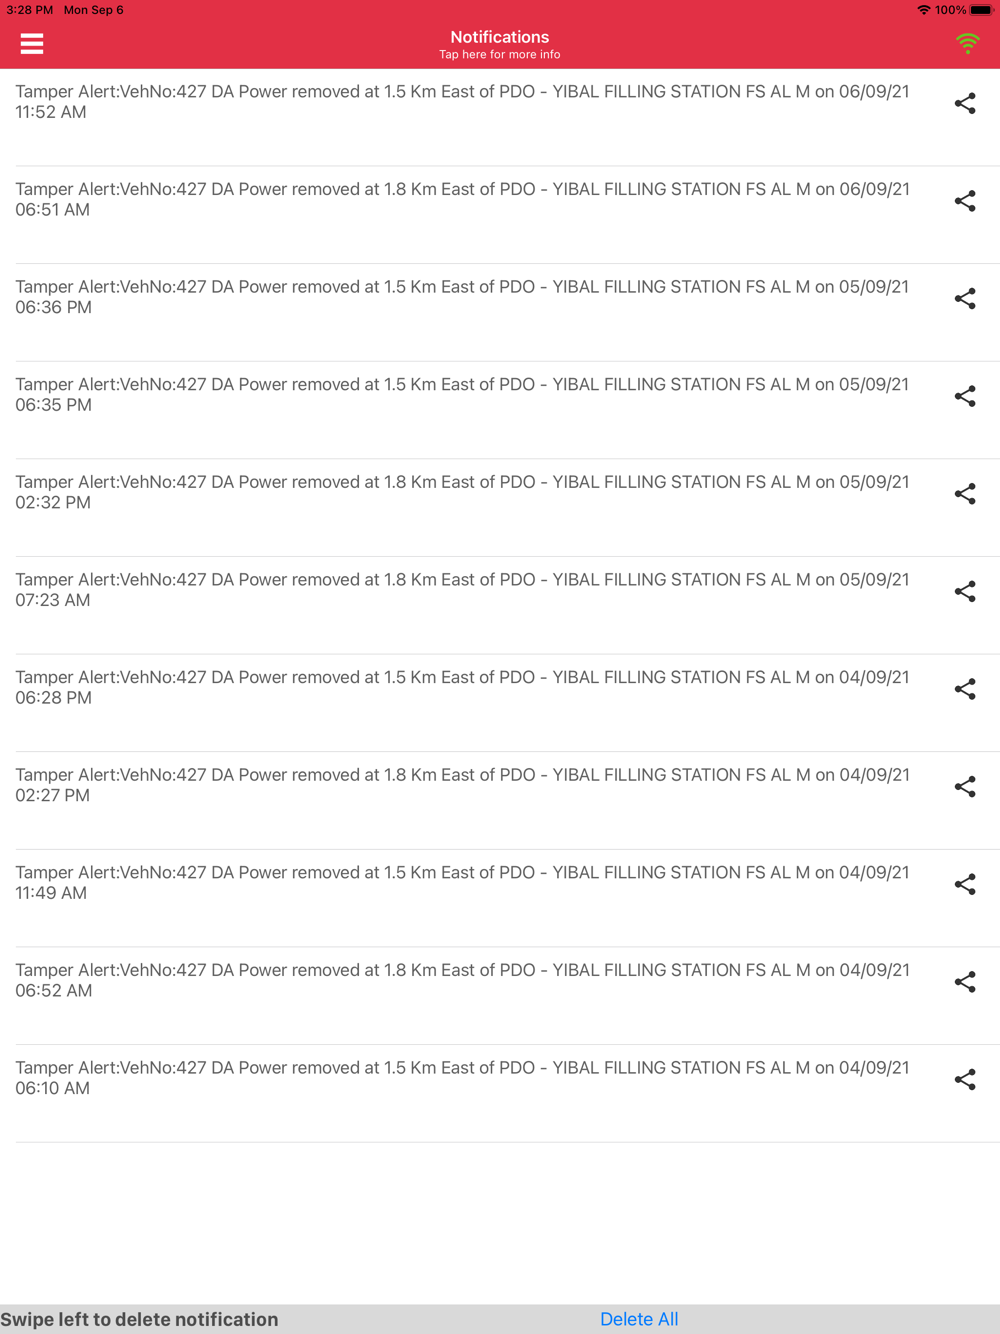Image resolution: width=1000 pixels, height=1334 pixels.
Task: Open the 04/09/21 06:10 AM notification
Action: tap(462, 1078)
